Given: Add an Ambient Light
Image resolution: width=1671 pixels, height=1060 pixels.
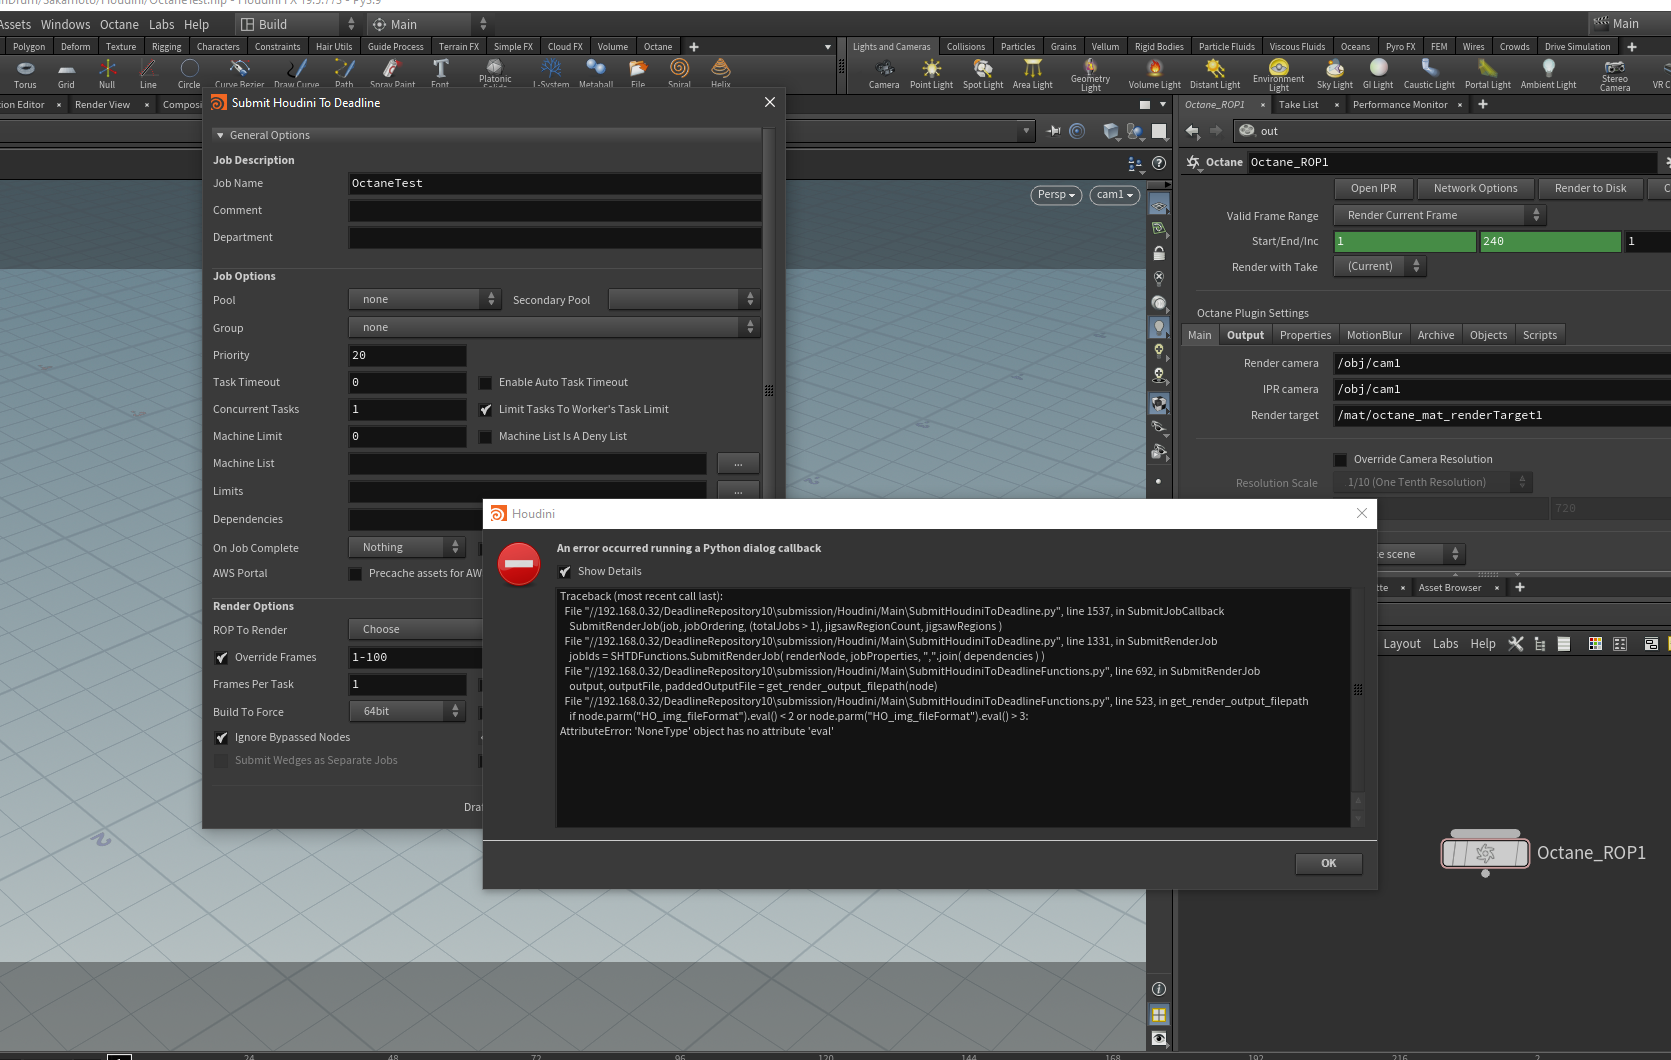Looking at the screenshot, I should pyautogui.click(x=1549, y=74).
